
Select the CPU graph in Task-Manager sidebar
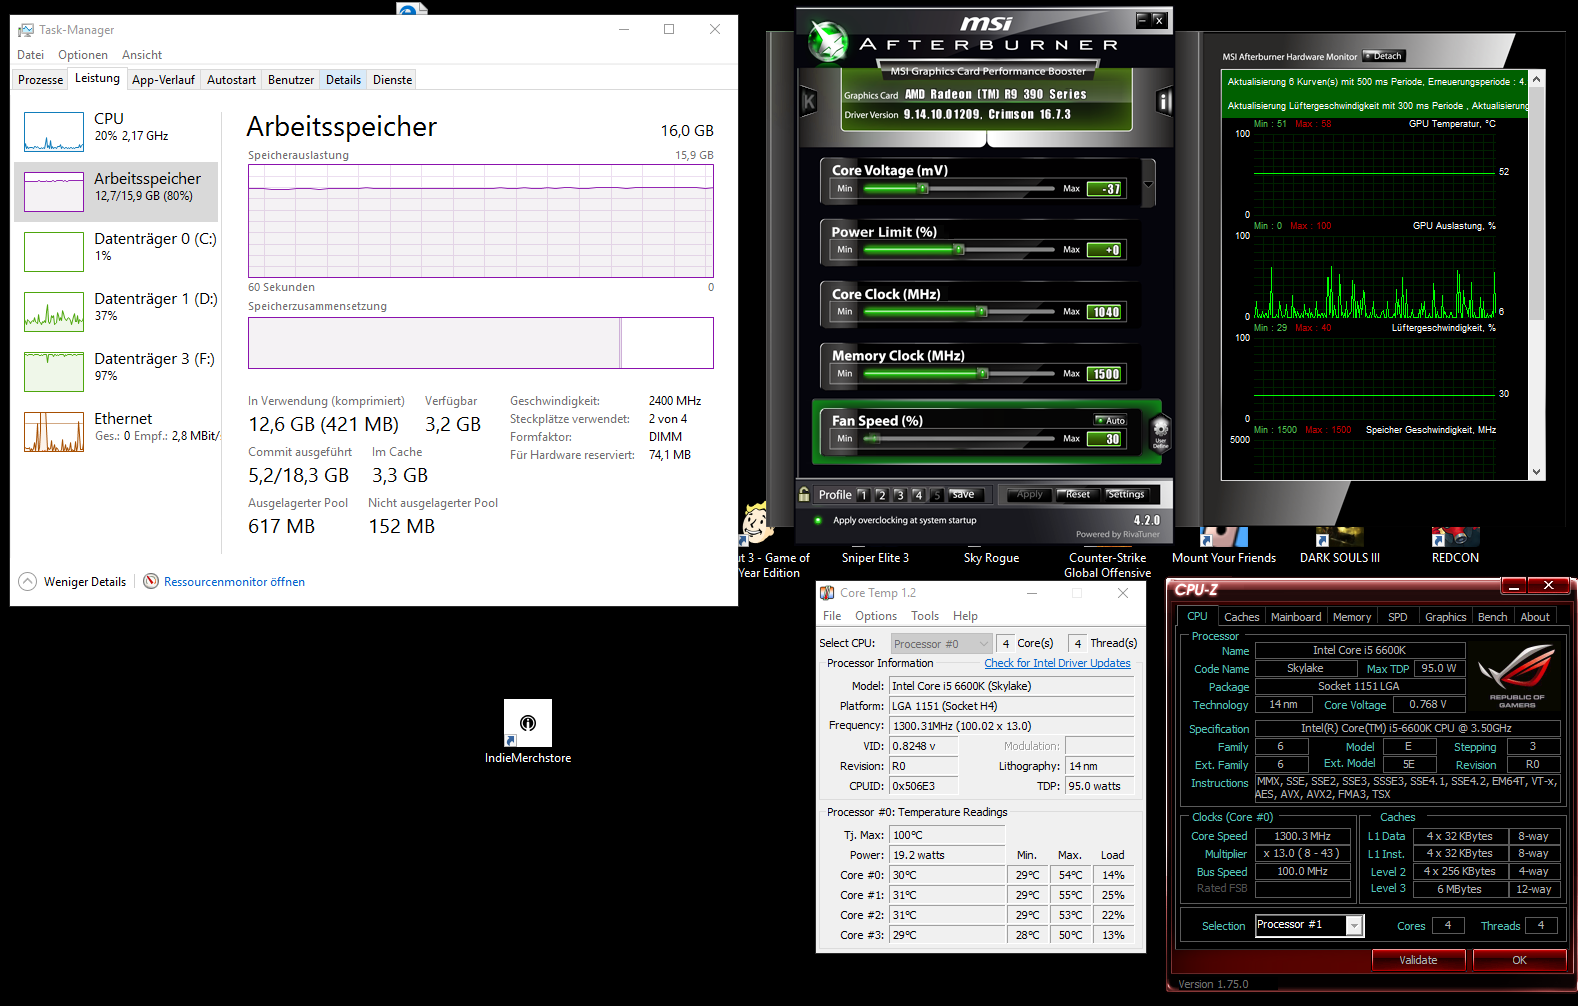coord(54,131)
